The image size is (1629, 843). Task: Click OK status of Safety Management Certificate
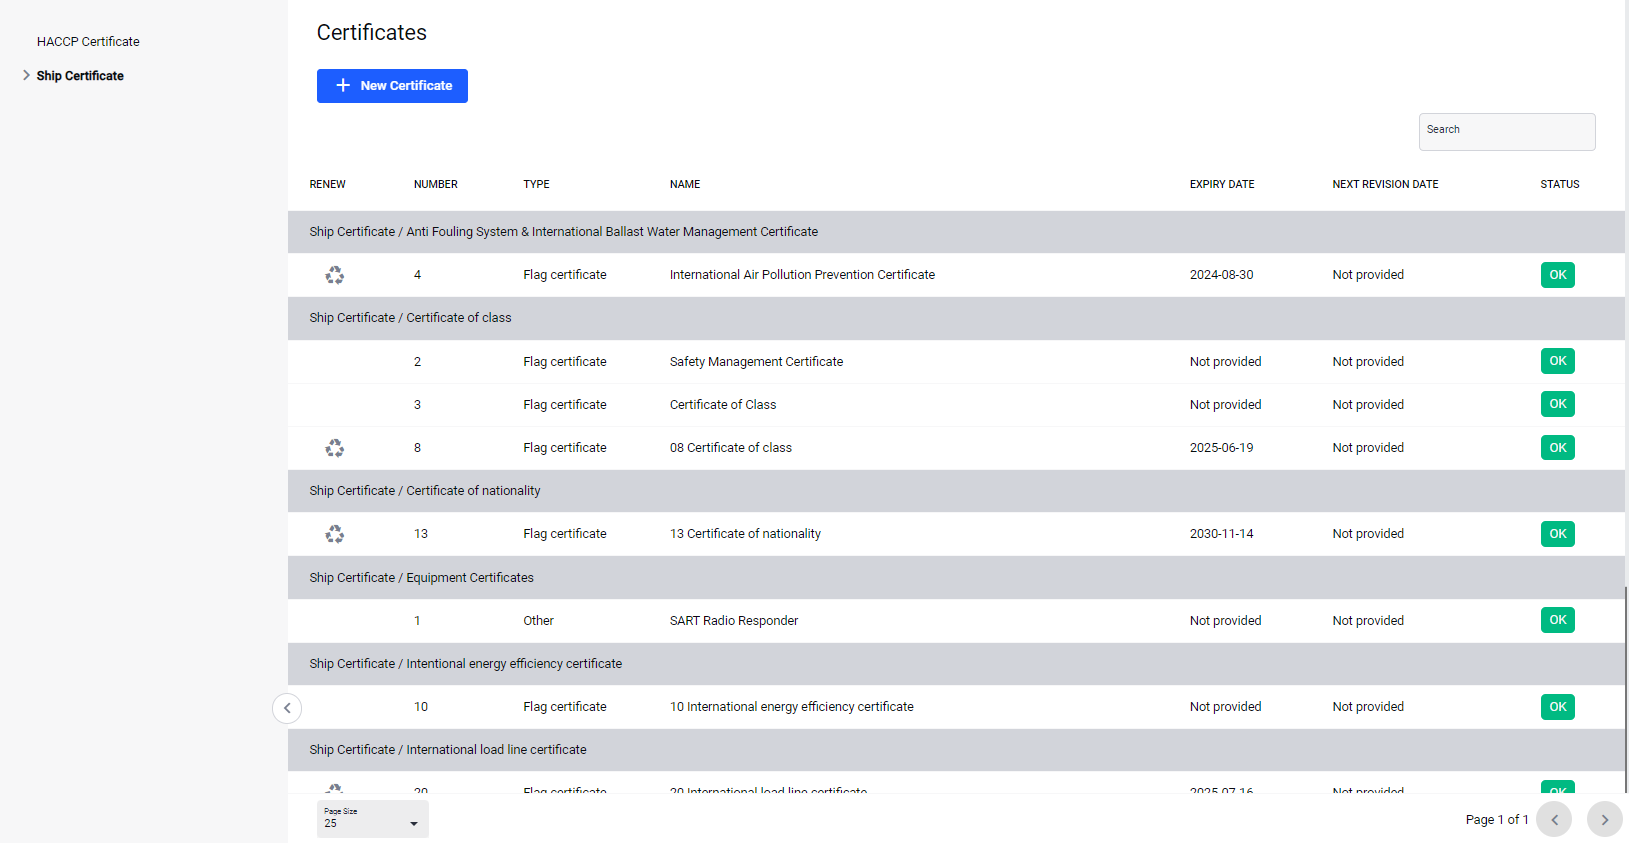[1557, 361]
